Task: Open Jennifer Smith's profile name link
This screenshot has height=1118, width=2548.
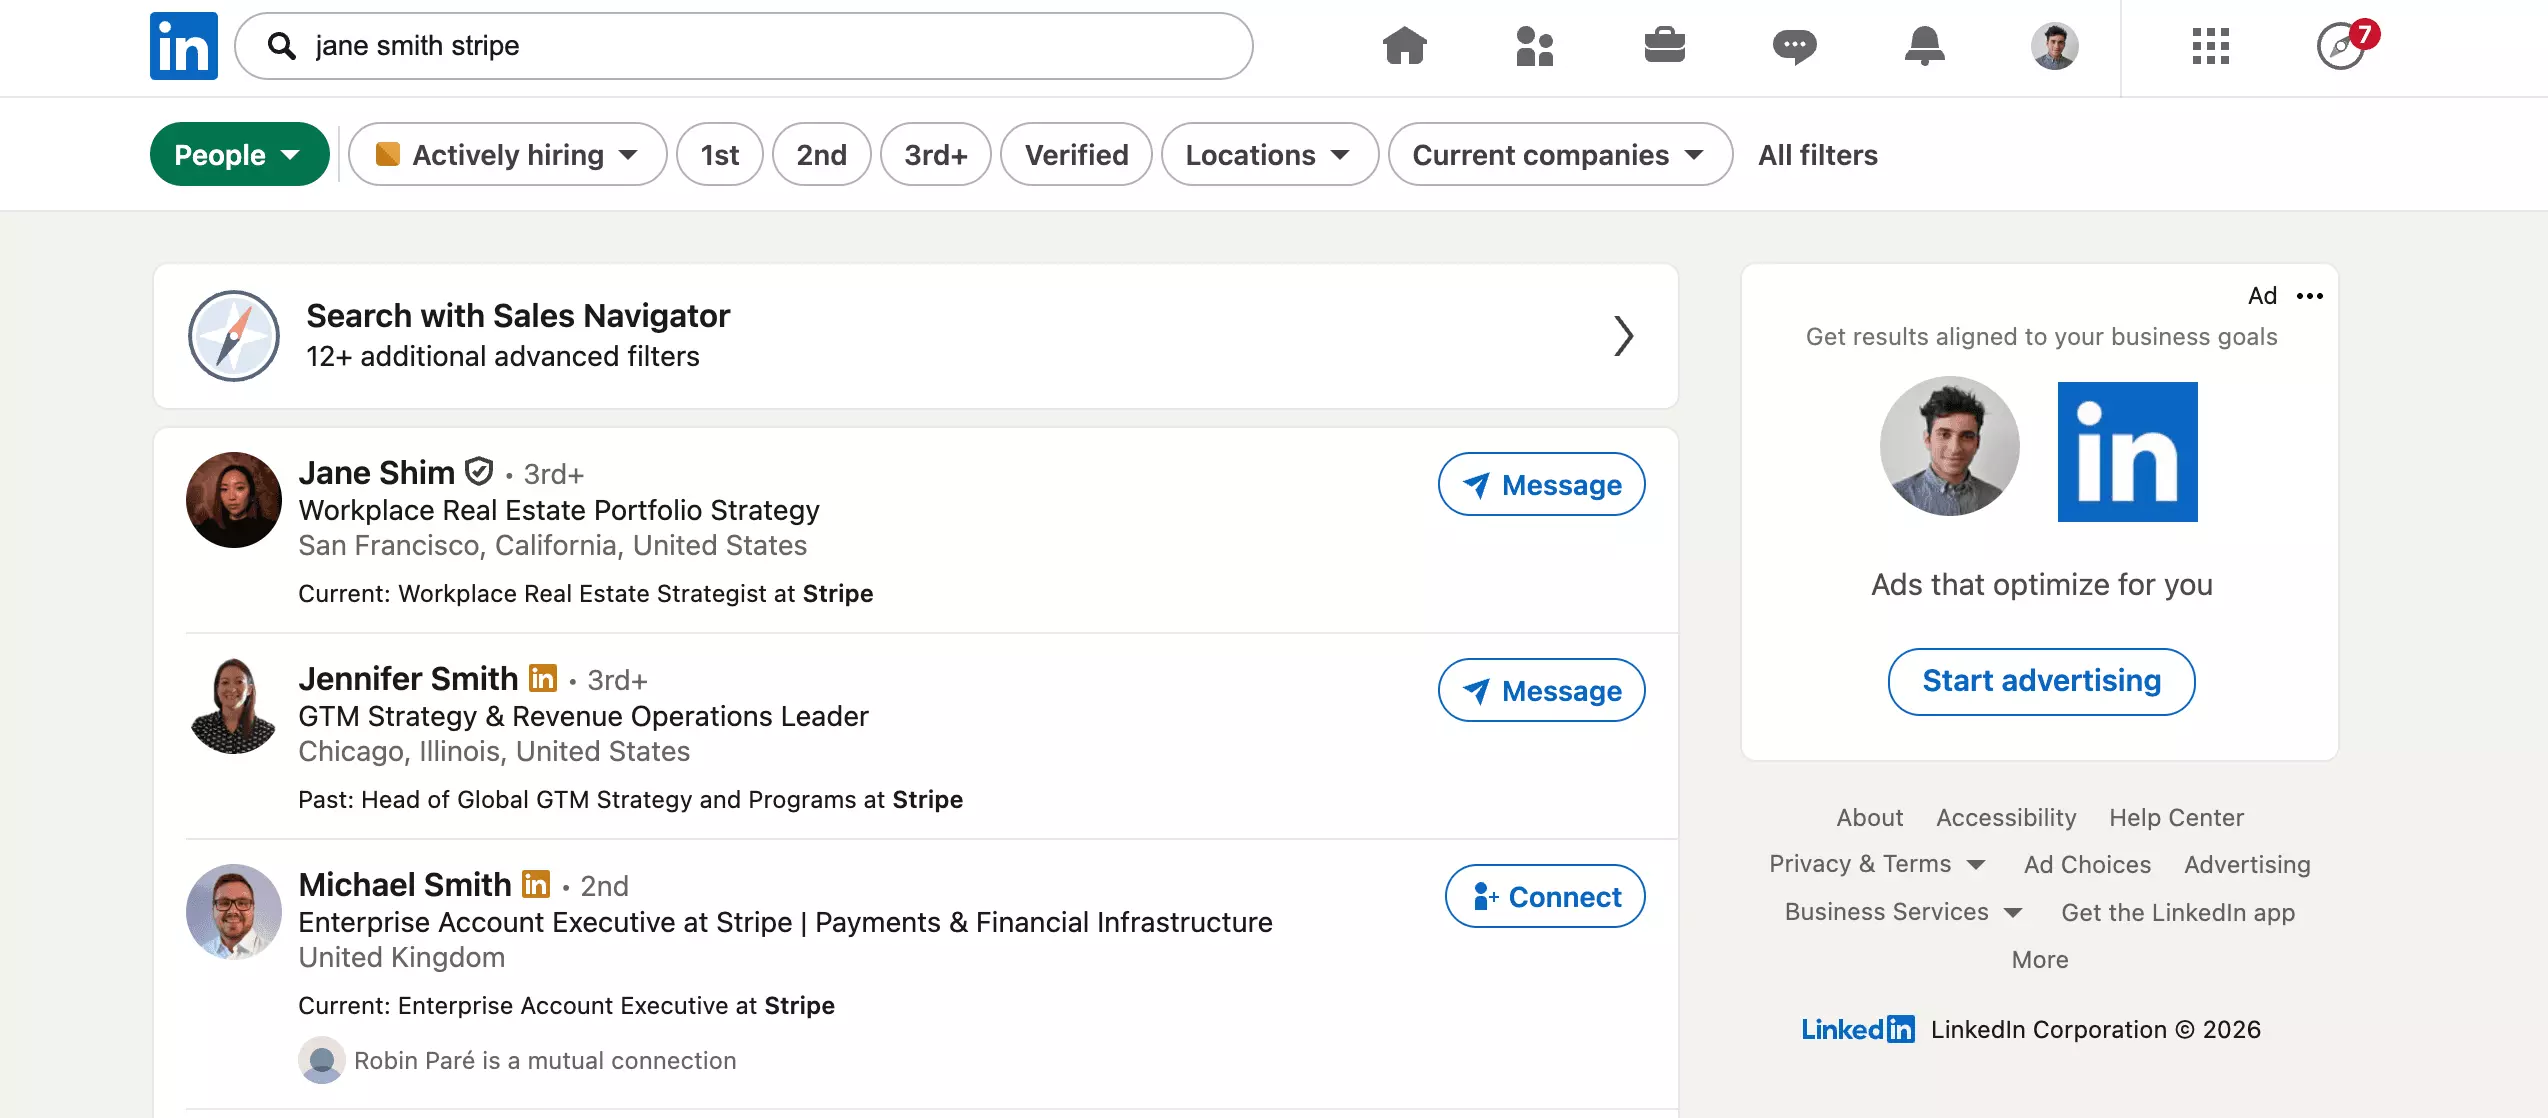Action: (408, 679)
